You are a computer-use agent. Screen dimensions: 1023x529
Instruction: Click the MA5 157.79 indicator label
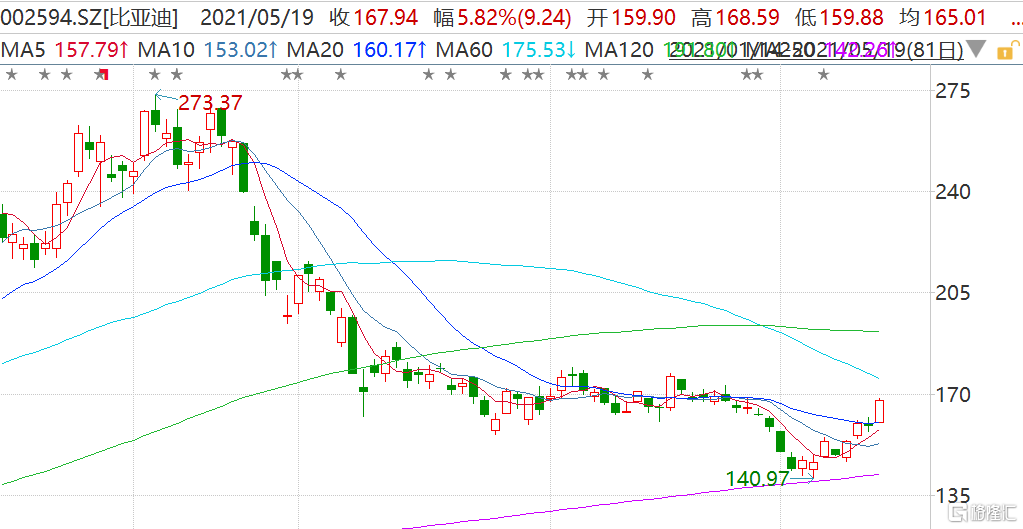64,50
